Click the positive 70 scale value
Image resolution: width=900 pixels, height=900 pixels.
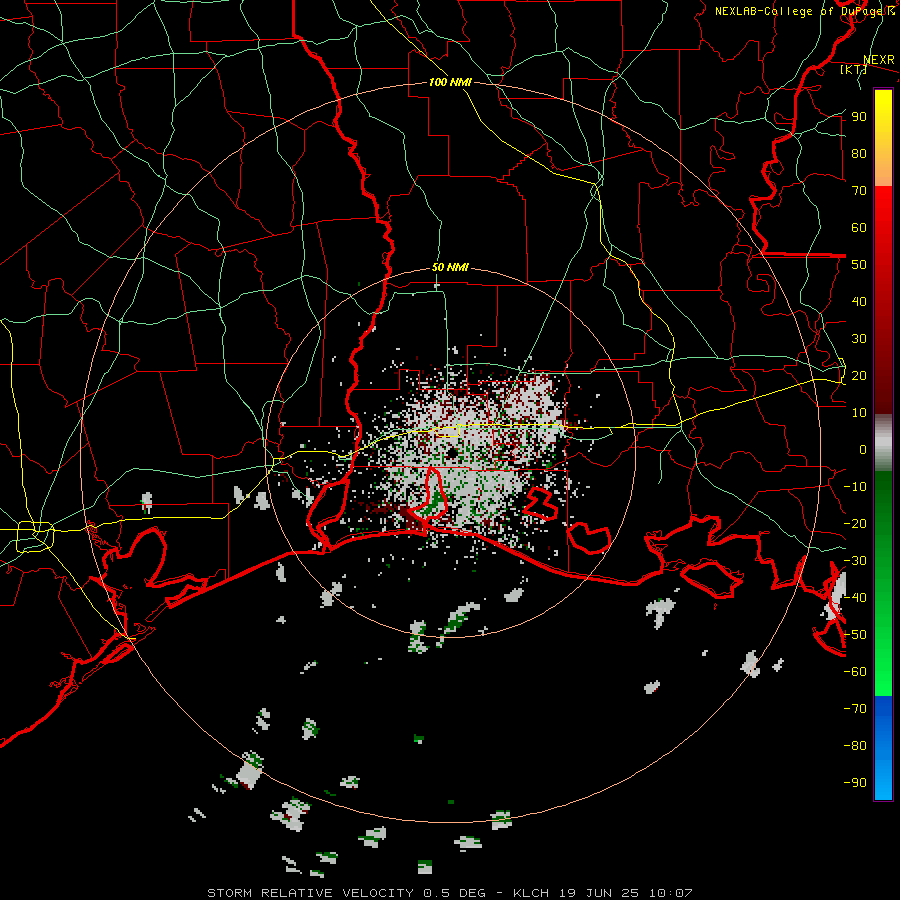point(859,191)
